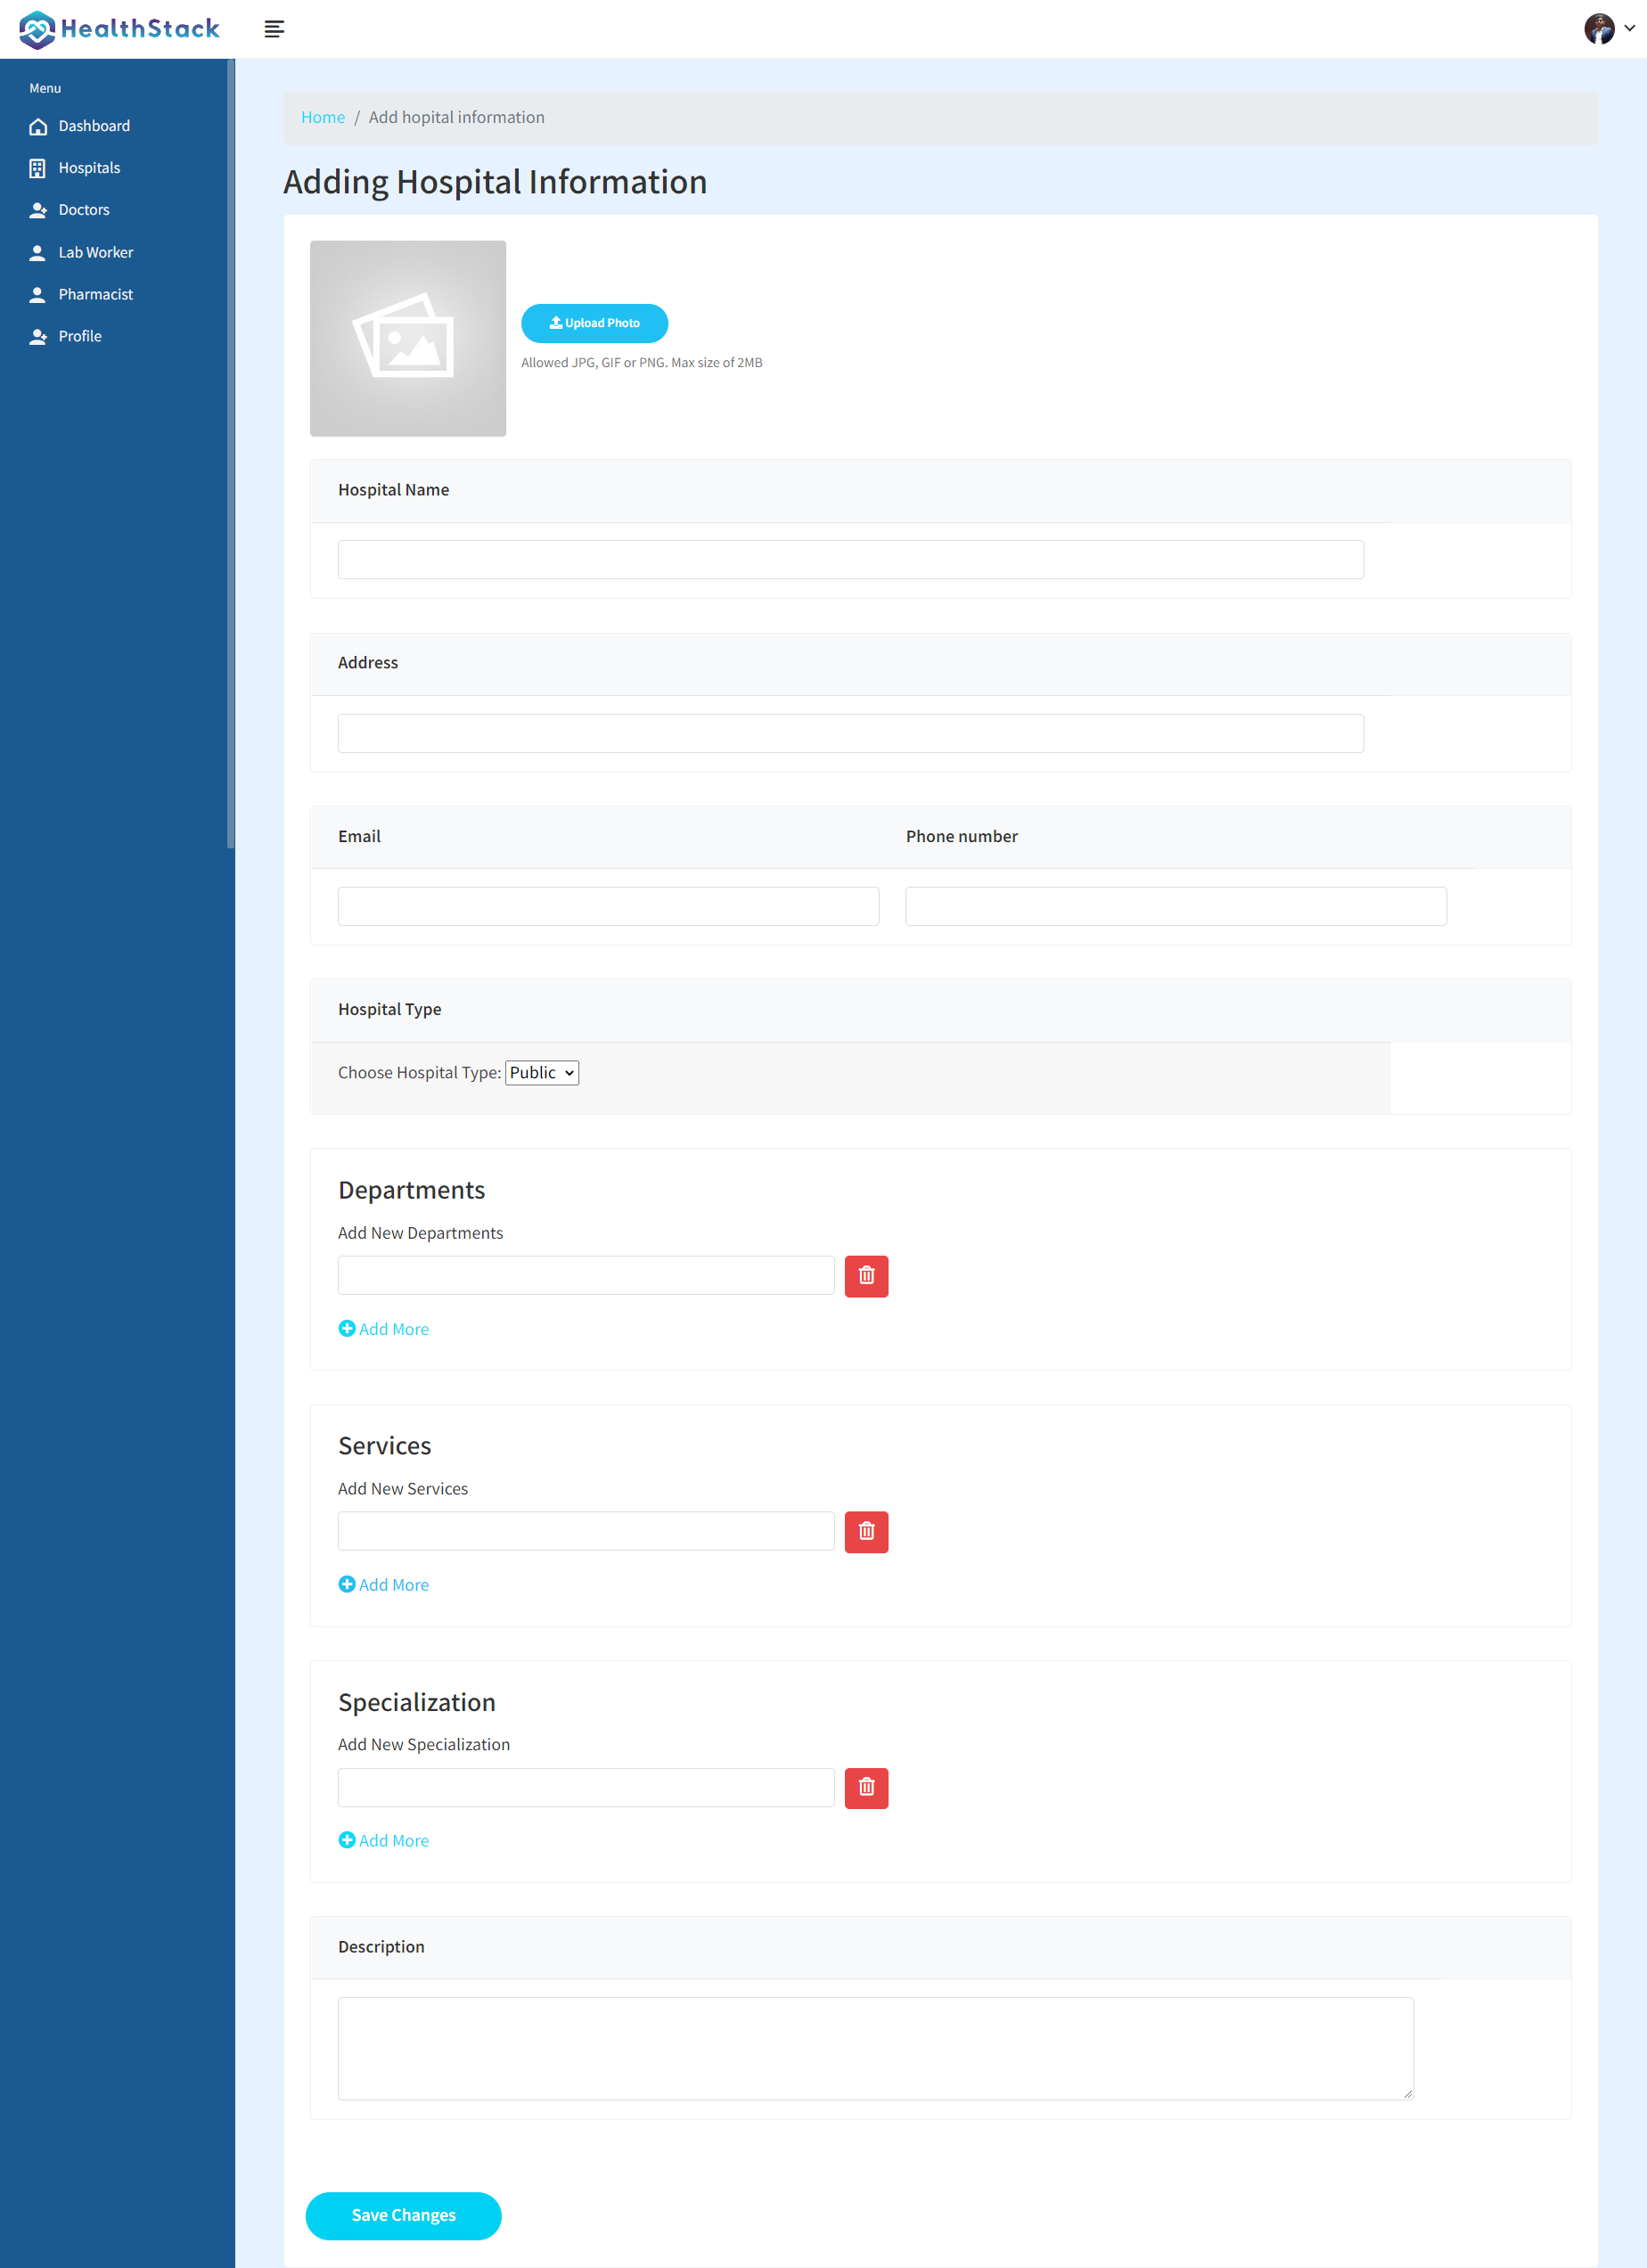Open the Hospital Type dropdown showing Public
The image size is (1647, 2268).
[541, 1072]
